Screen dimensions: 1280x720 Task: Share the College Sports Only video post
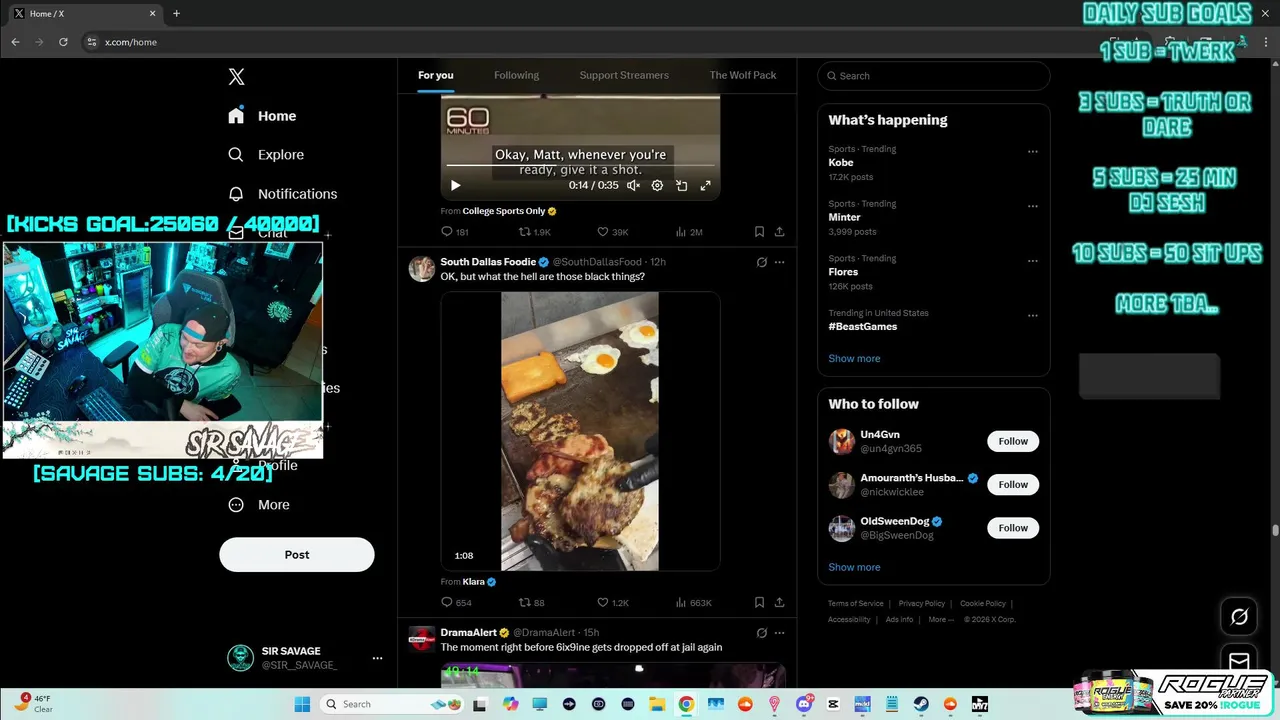click(779, 232)
